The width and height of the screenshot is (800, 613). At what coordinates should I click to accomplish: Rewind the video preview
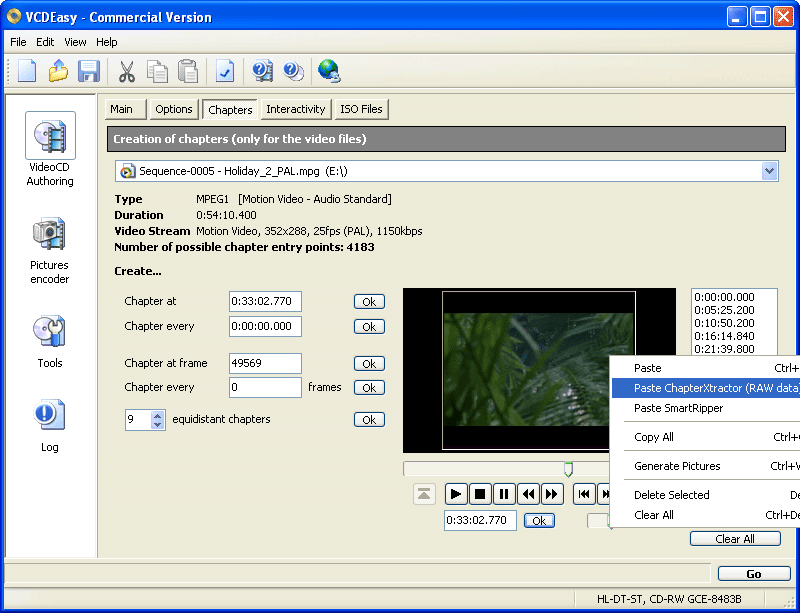529,494
